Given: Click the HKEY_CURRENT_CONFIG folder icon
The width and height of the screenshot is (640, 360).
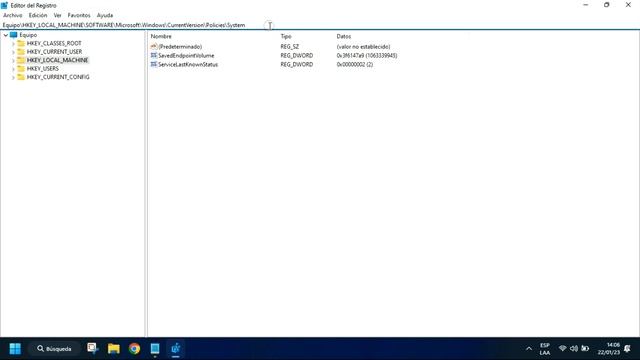Looking at the screenshot, I should [x=21, y=77].
